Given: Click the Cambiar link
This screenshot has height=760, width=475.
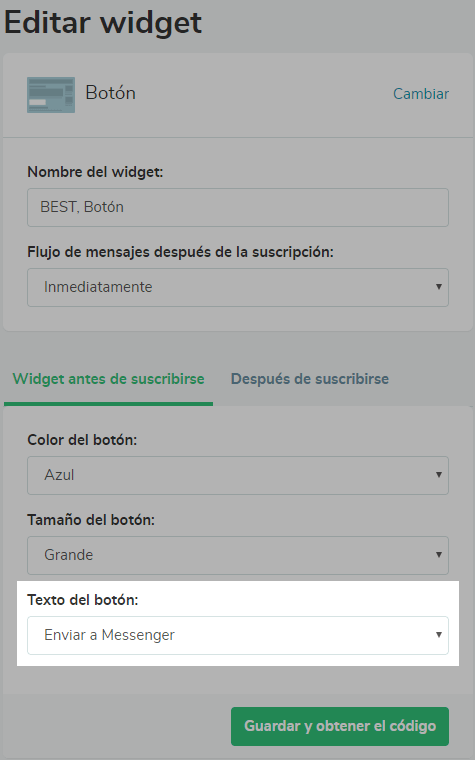Looking at the screenshot, I should coord(421,94).
